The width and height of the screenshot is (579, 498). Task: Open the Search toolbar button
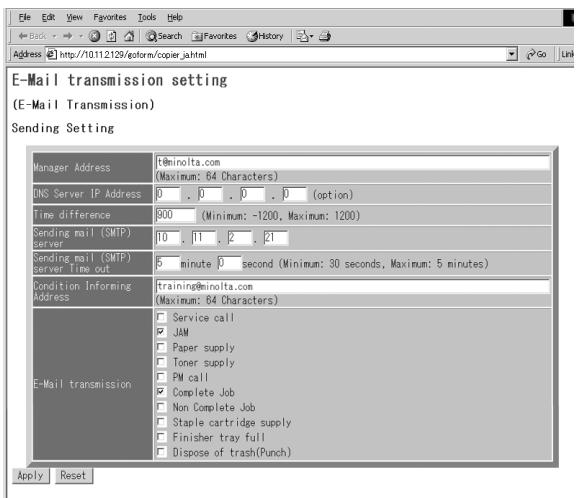(164, 36)
